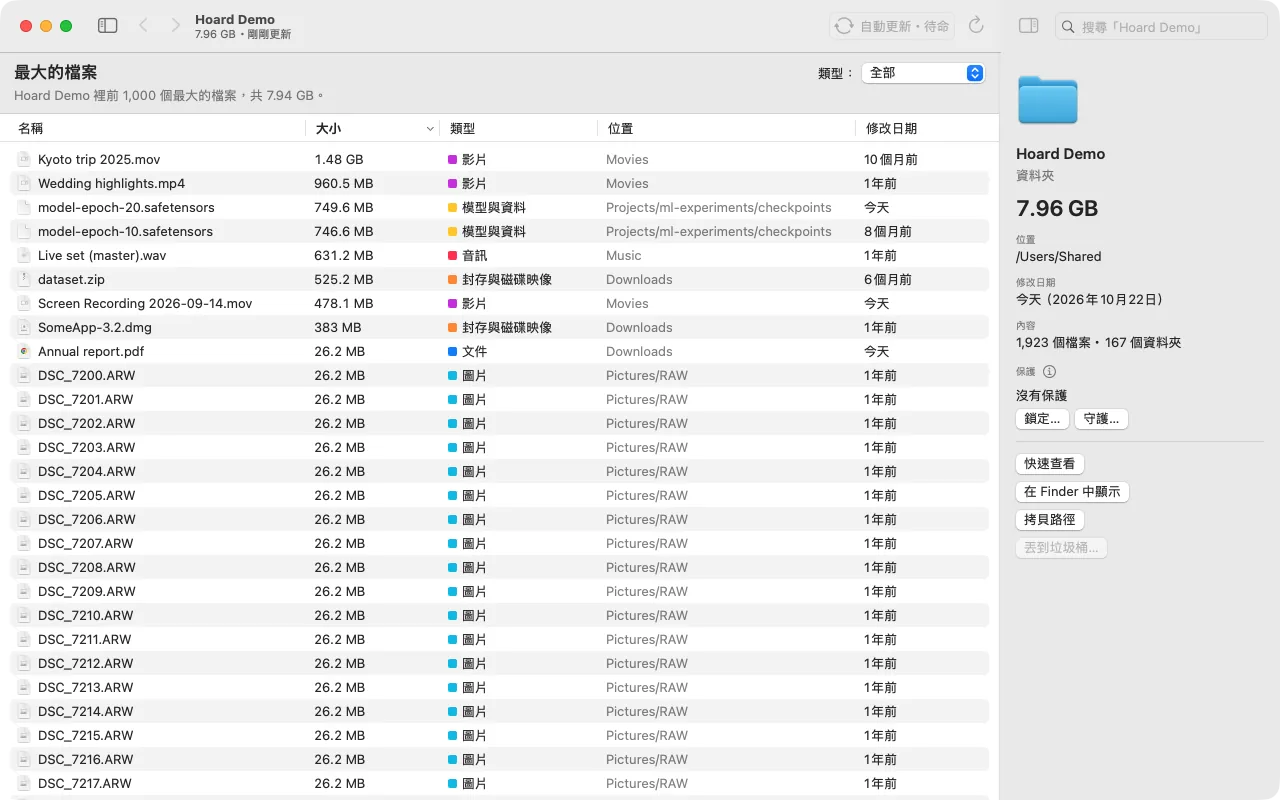Toggle the inspector panel icon
The image size is (1280, 800).
click(1028, 26)
